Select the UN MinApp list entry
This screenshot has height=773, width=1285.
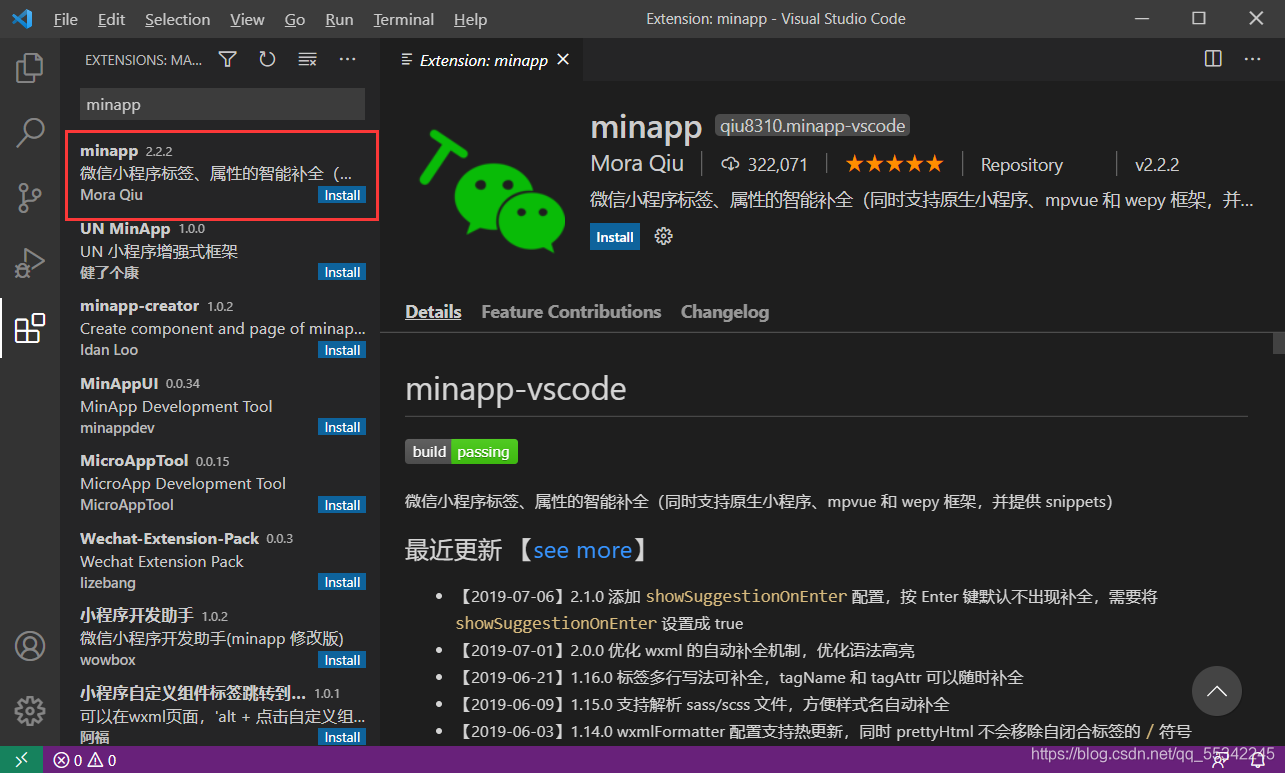point(222,251)
